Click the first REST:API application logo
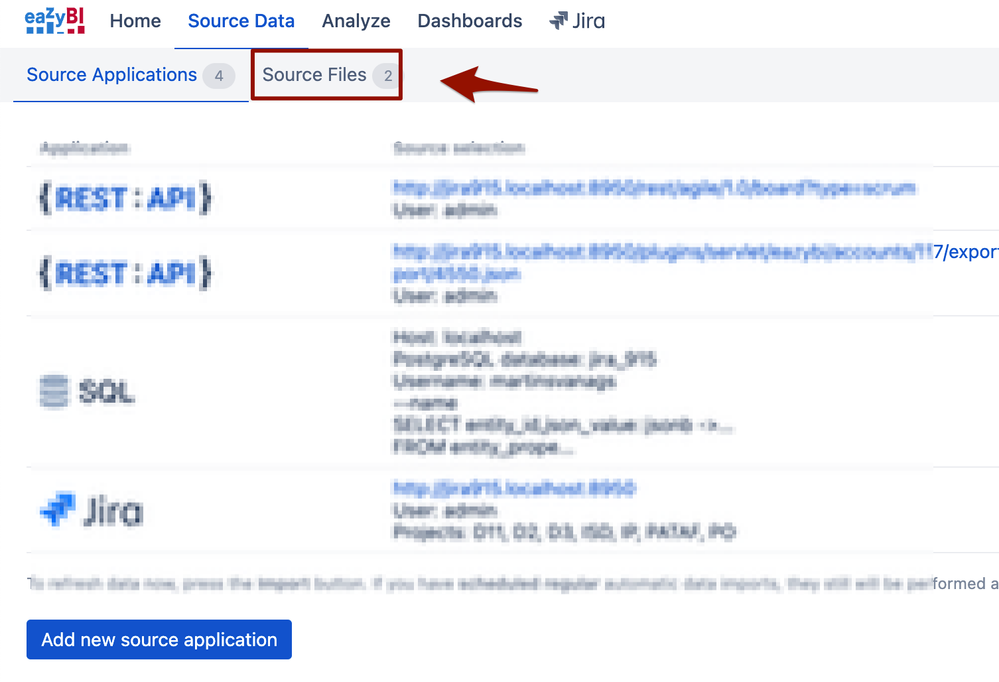 click(125, 198)
